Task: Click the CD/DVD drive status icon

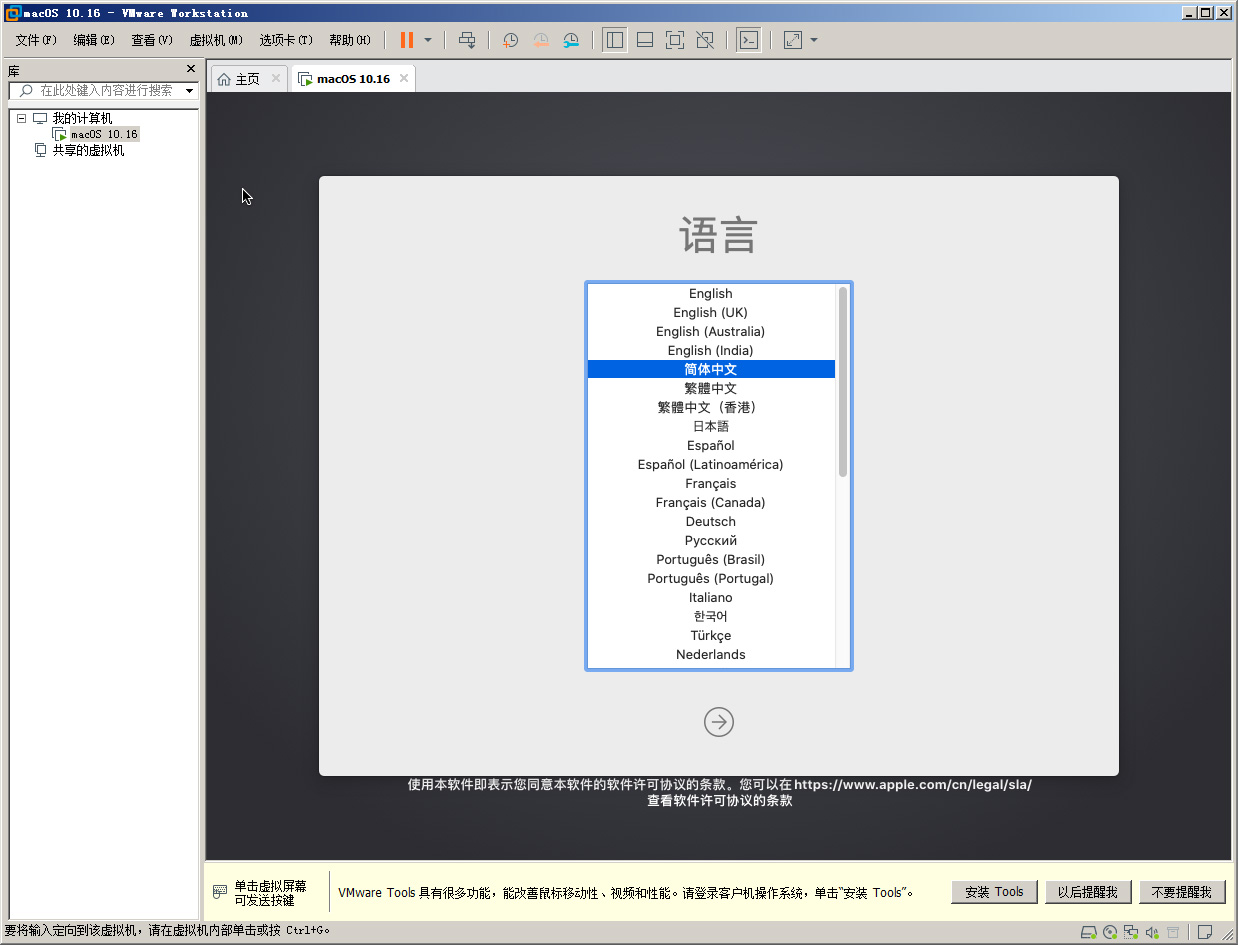Action: [x=1110, y=932]
